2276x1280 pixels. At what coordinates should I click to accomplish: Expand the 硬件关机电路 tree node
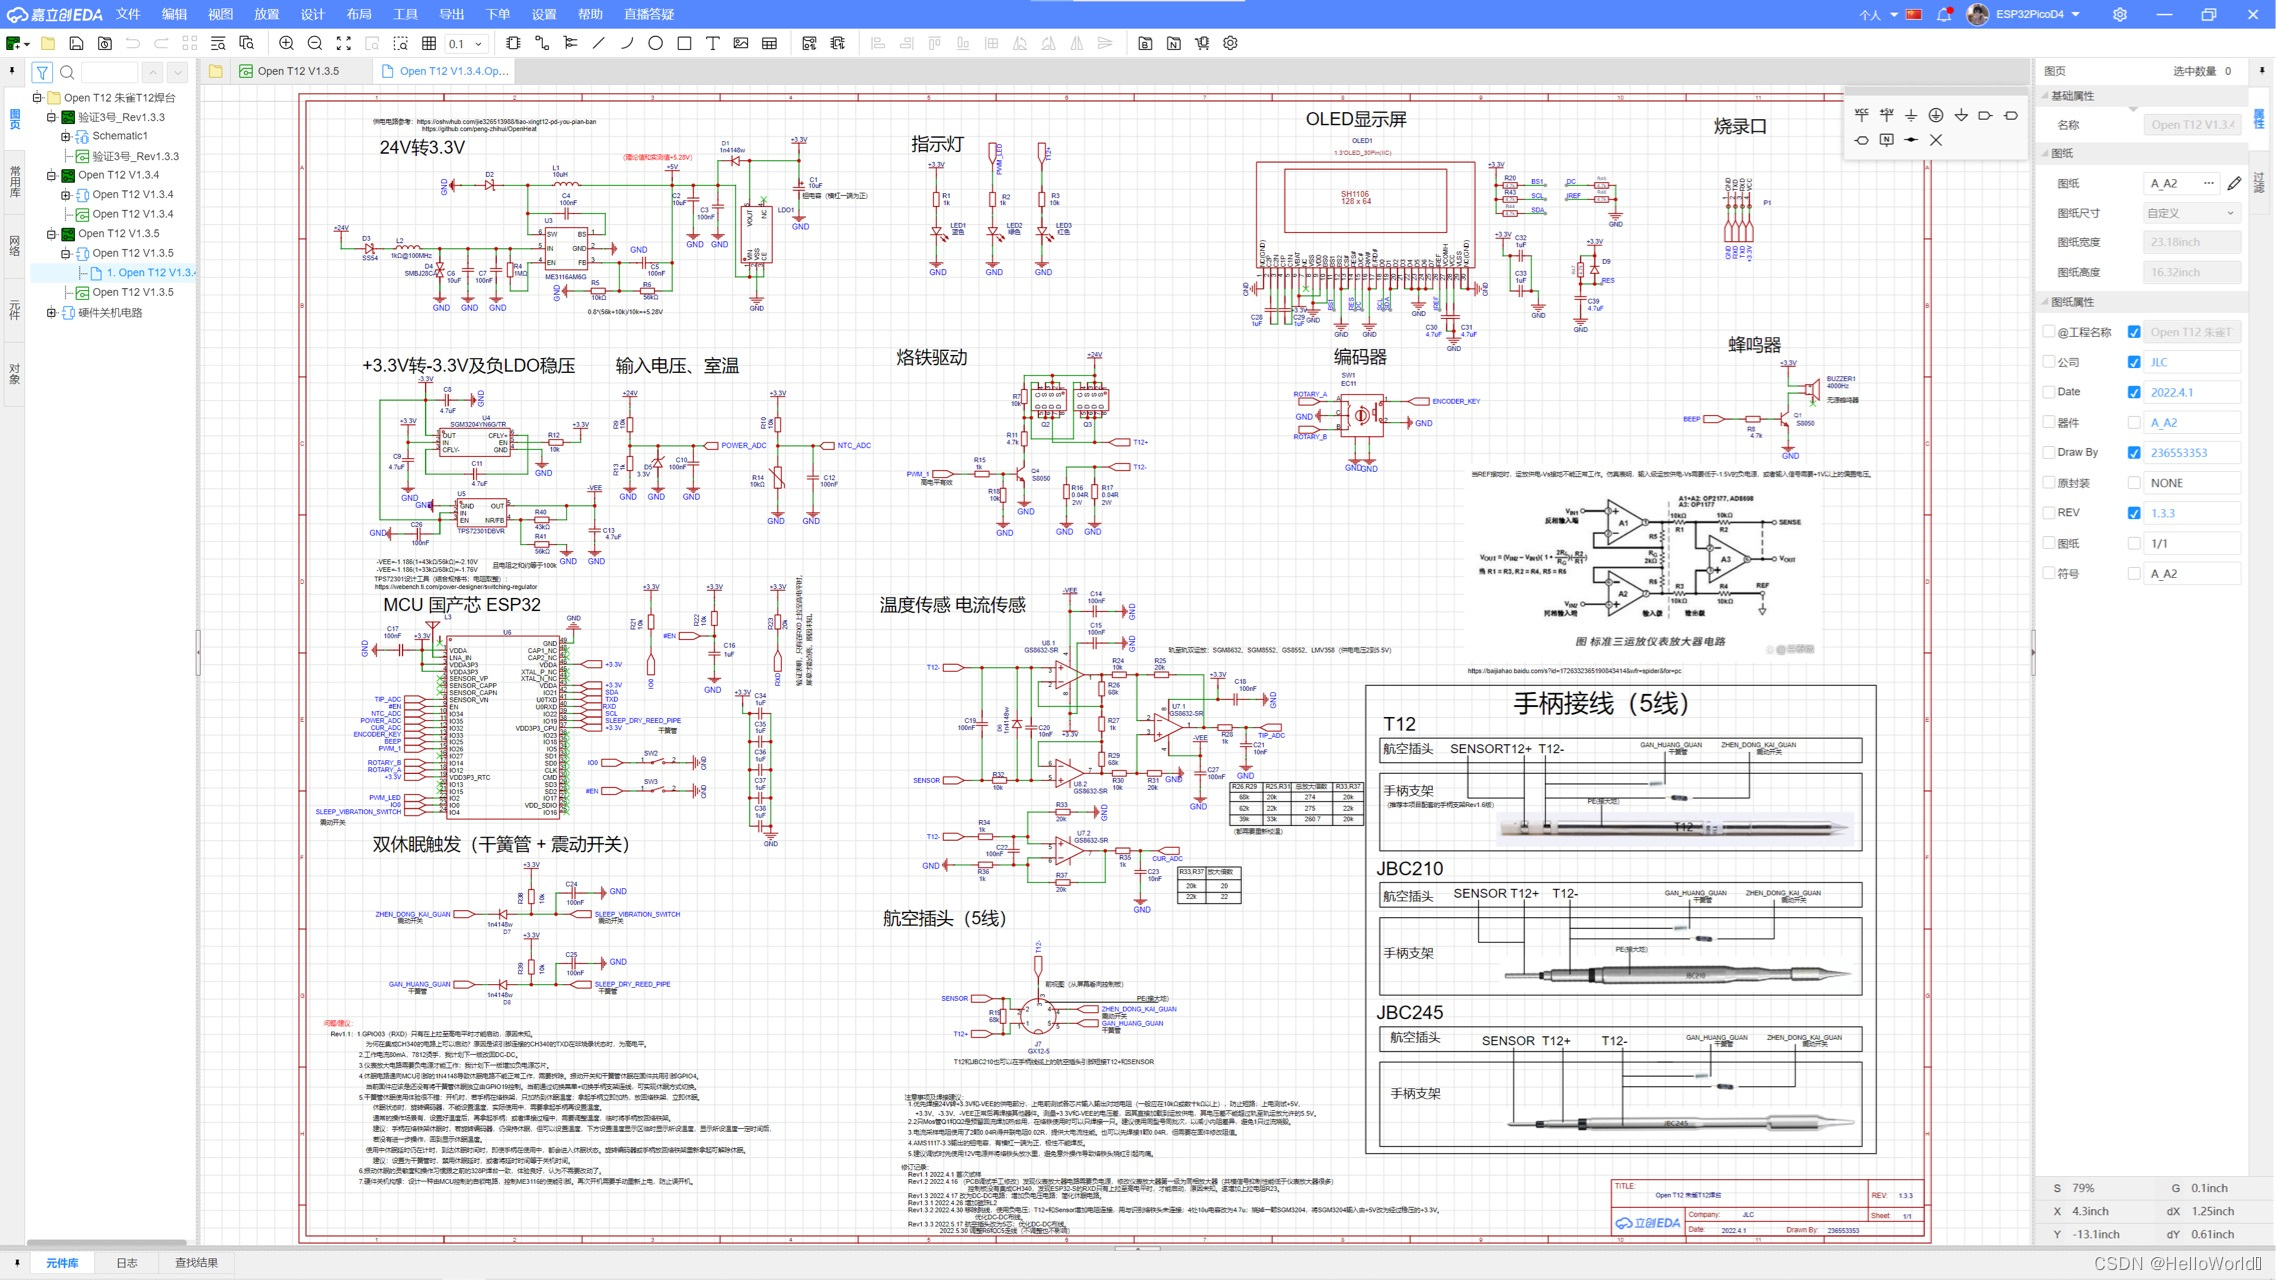(51, 312)
